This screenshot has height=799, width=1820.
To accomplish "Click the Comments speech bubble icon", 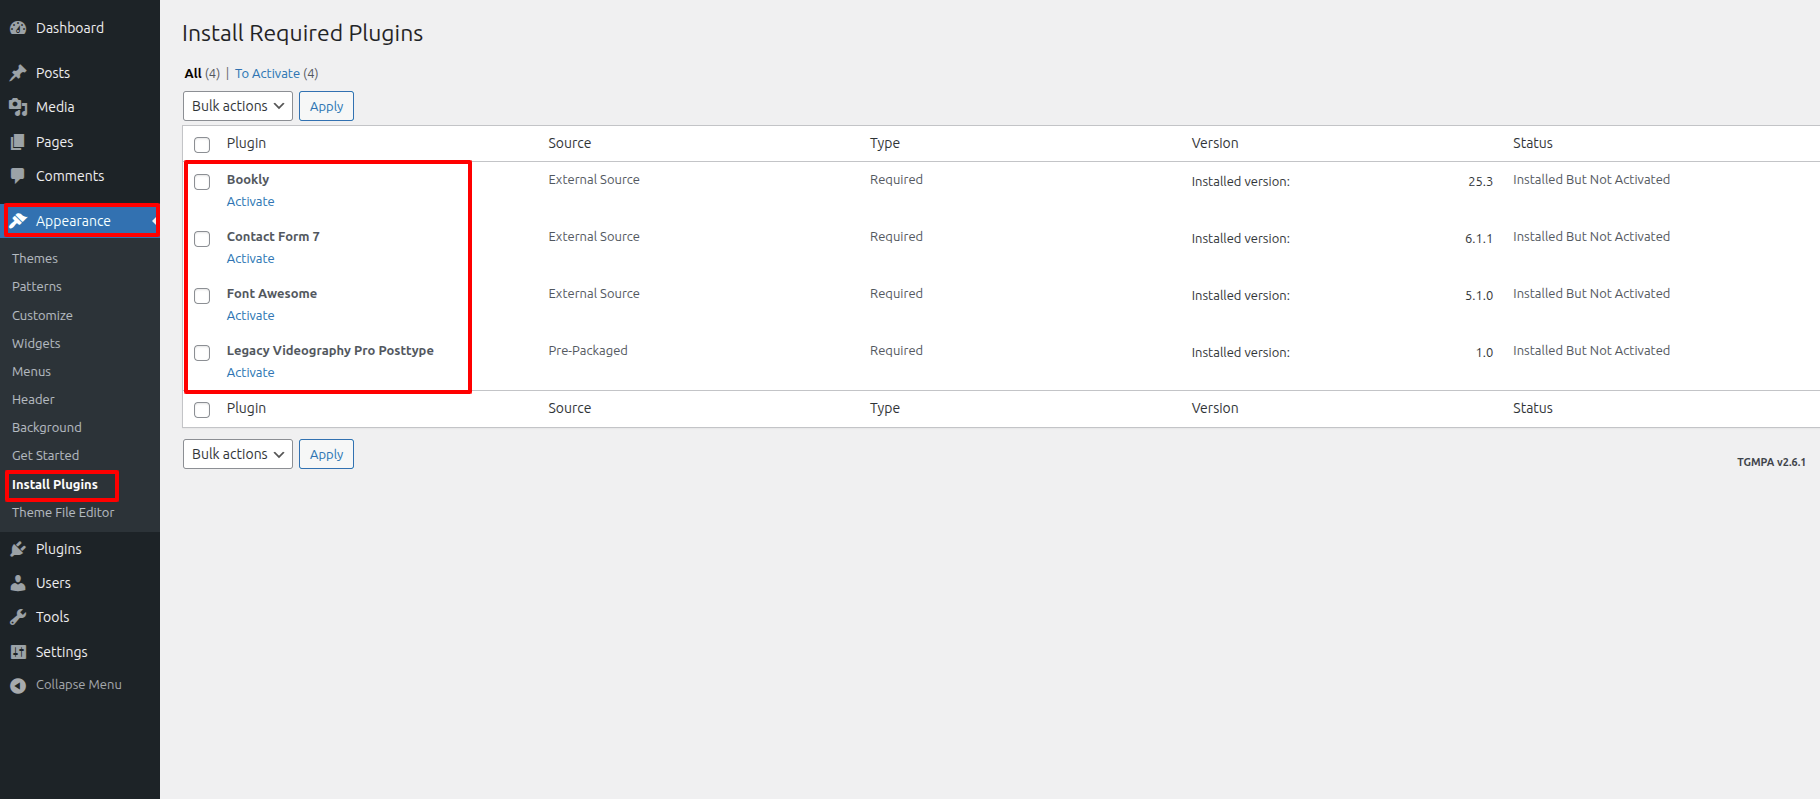I will (x=18, y=176).
